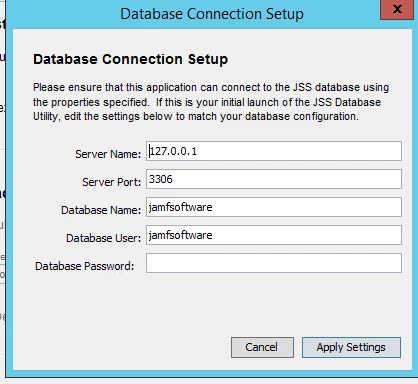418x384 pixels.
Task: Click the 'Server Name:' label
Action: click(108, 154)
